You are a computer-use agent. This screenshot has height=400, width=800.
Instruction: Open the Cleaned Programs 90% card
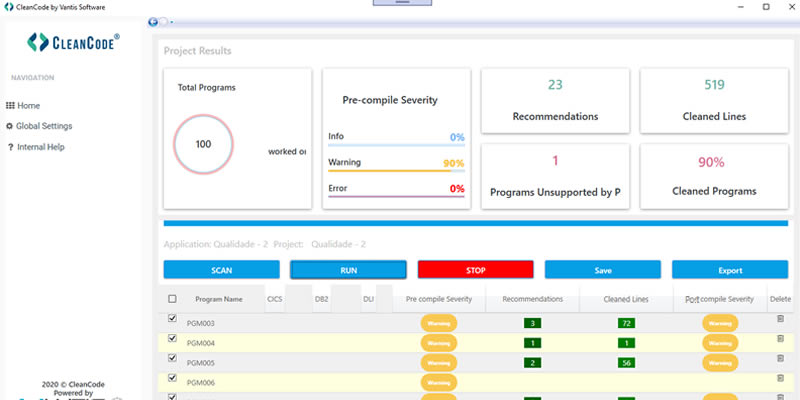coord(714,177)
